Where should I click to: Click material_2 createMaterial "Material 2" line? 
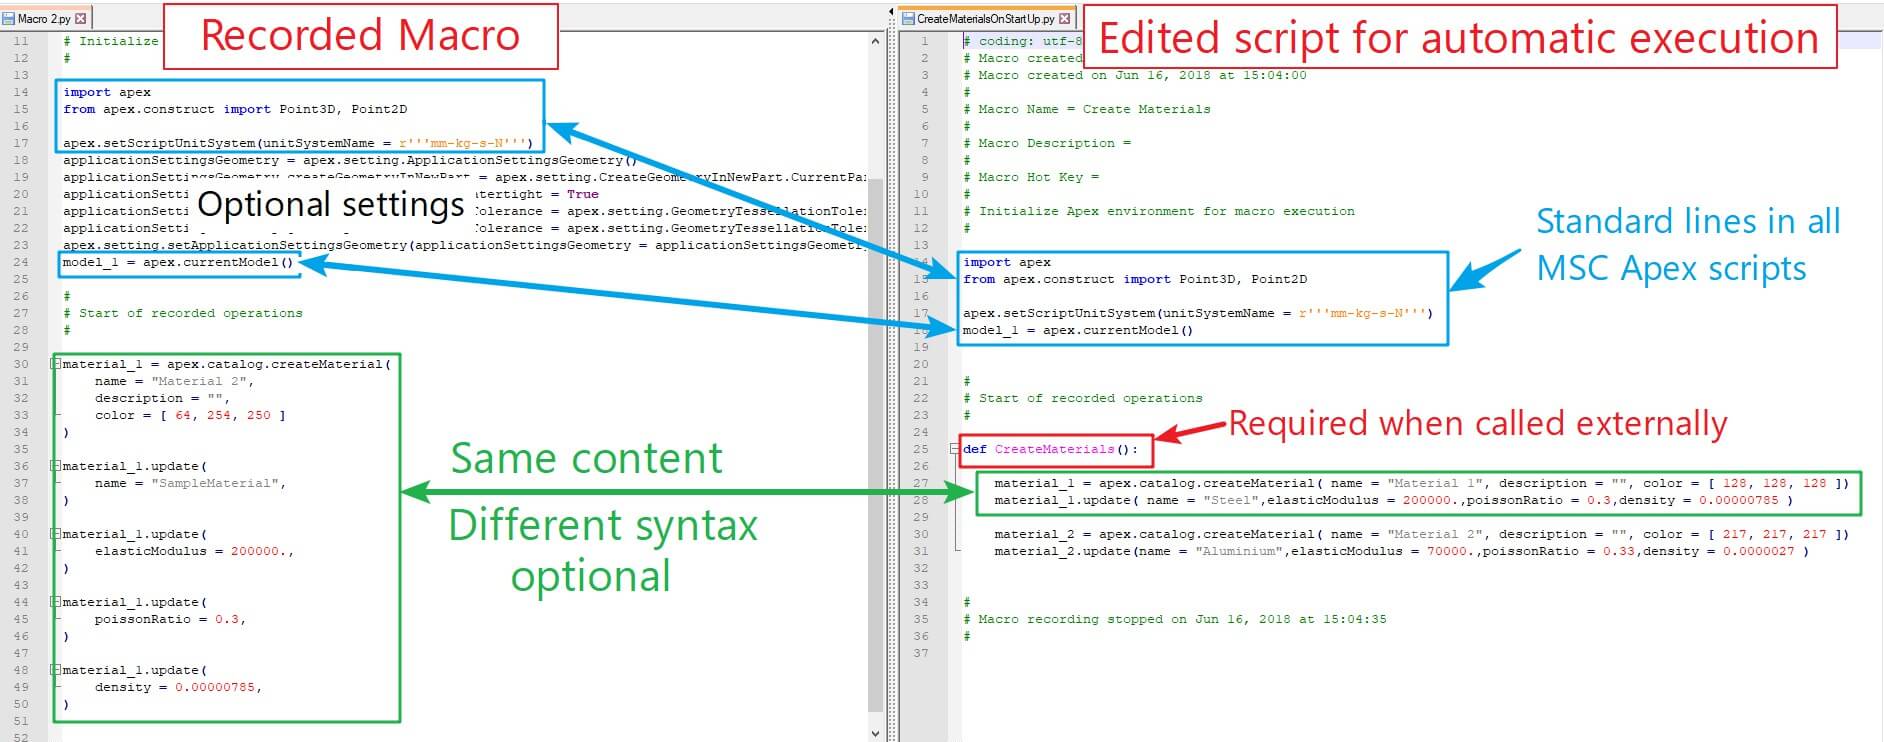[1421, 534]
